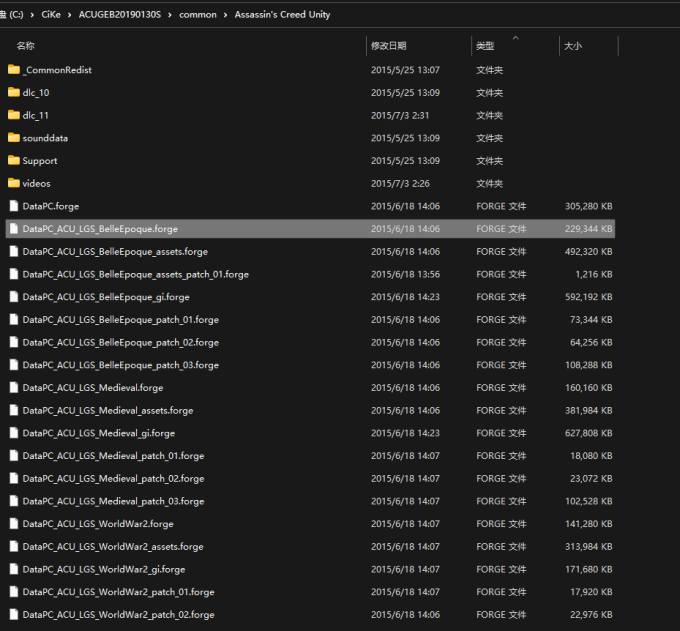Click the 305,280 KB size value
Image resolution: width=680 pixels, height=631 pixels.
pos(588,206)
